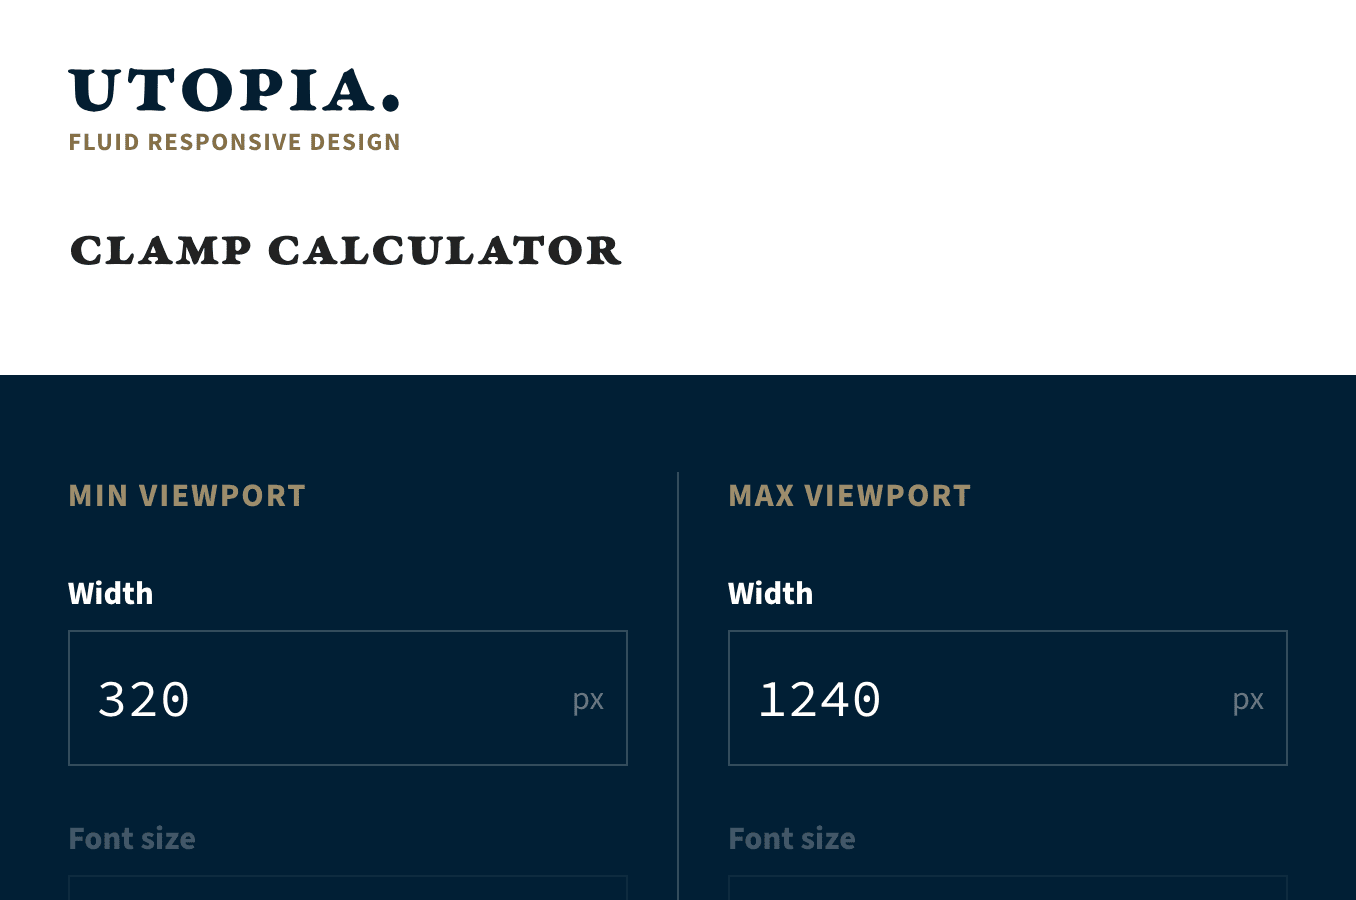This screenshot has height=900, width=1356.
Task: Select the 1240 value text
Action: click(819, 698)
